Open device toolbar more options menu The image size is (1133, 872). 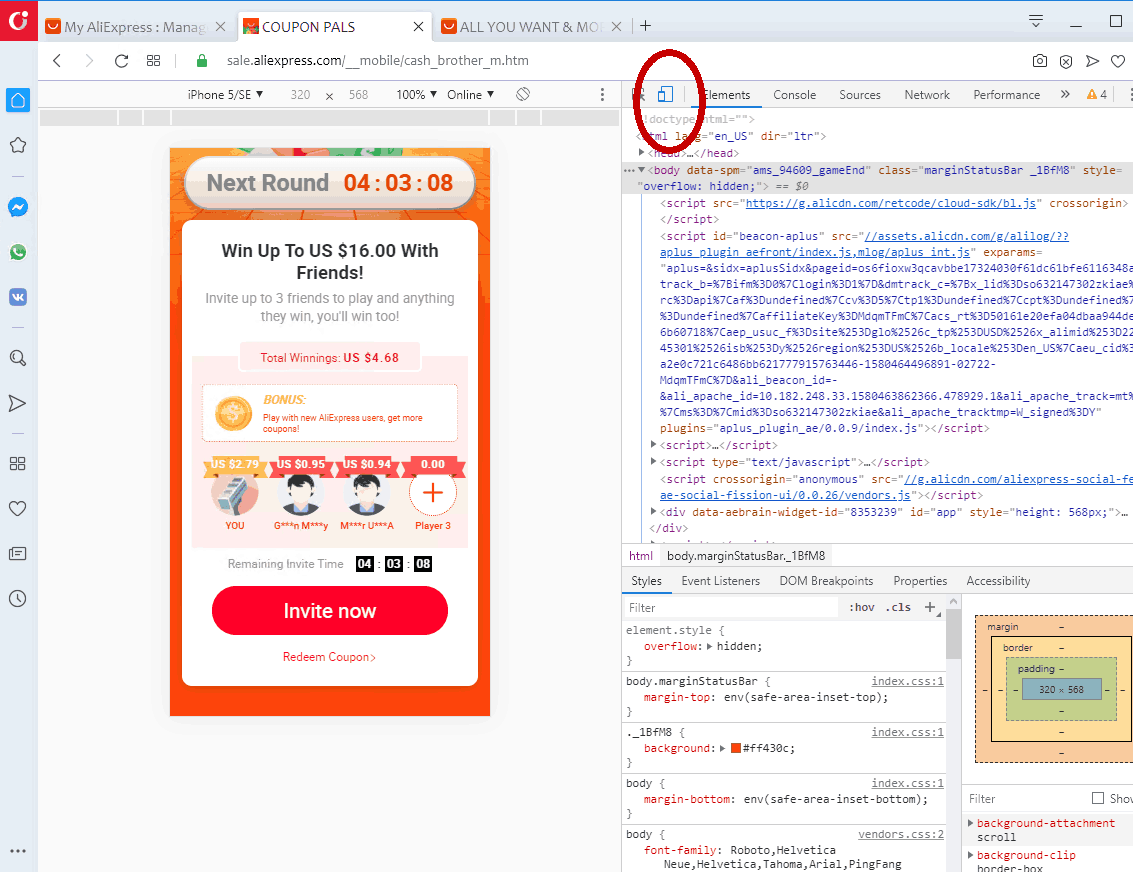pos(602,95)
